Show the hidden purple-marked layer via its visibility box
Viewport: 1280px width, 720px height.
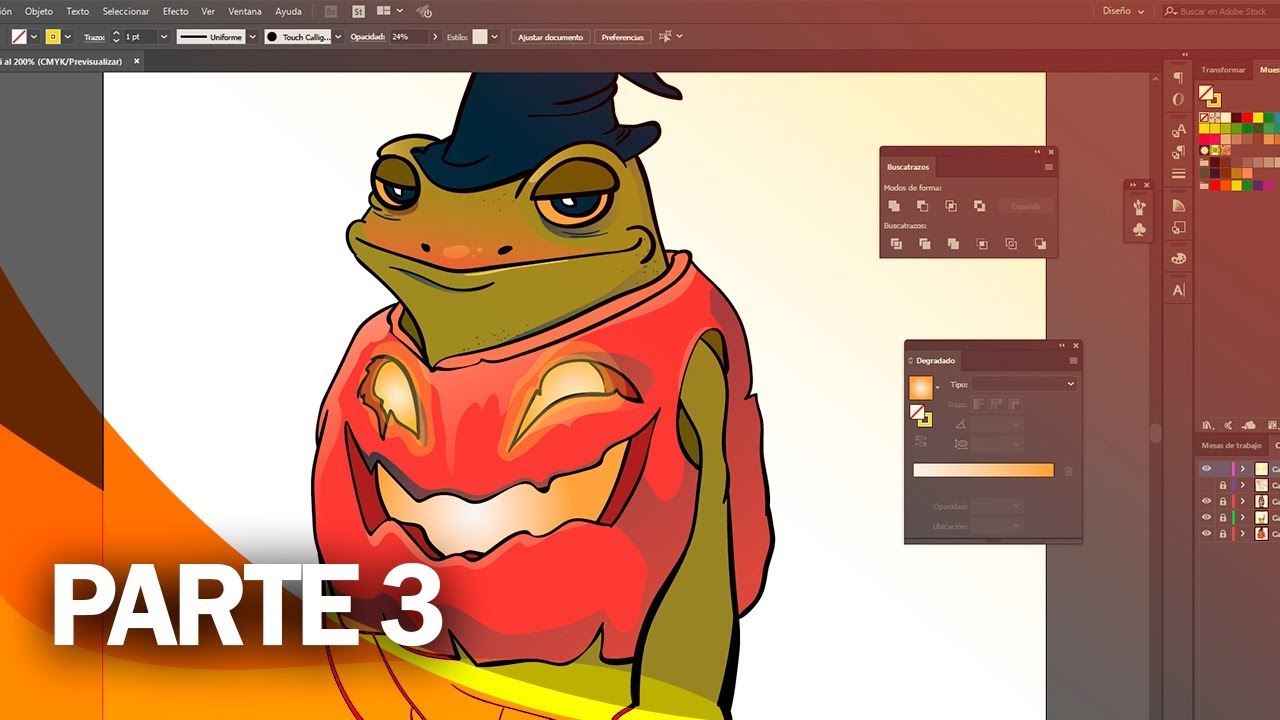(1206, 485)
